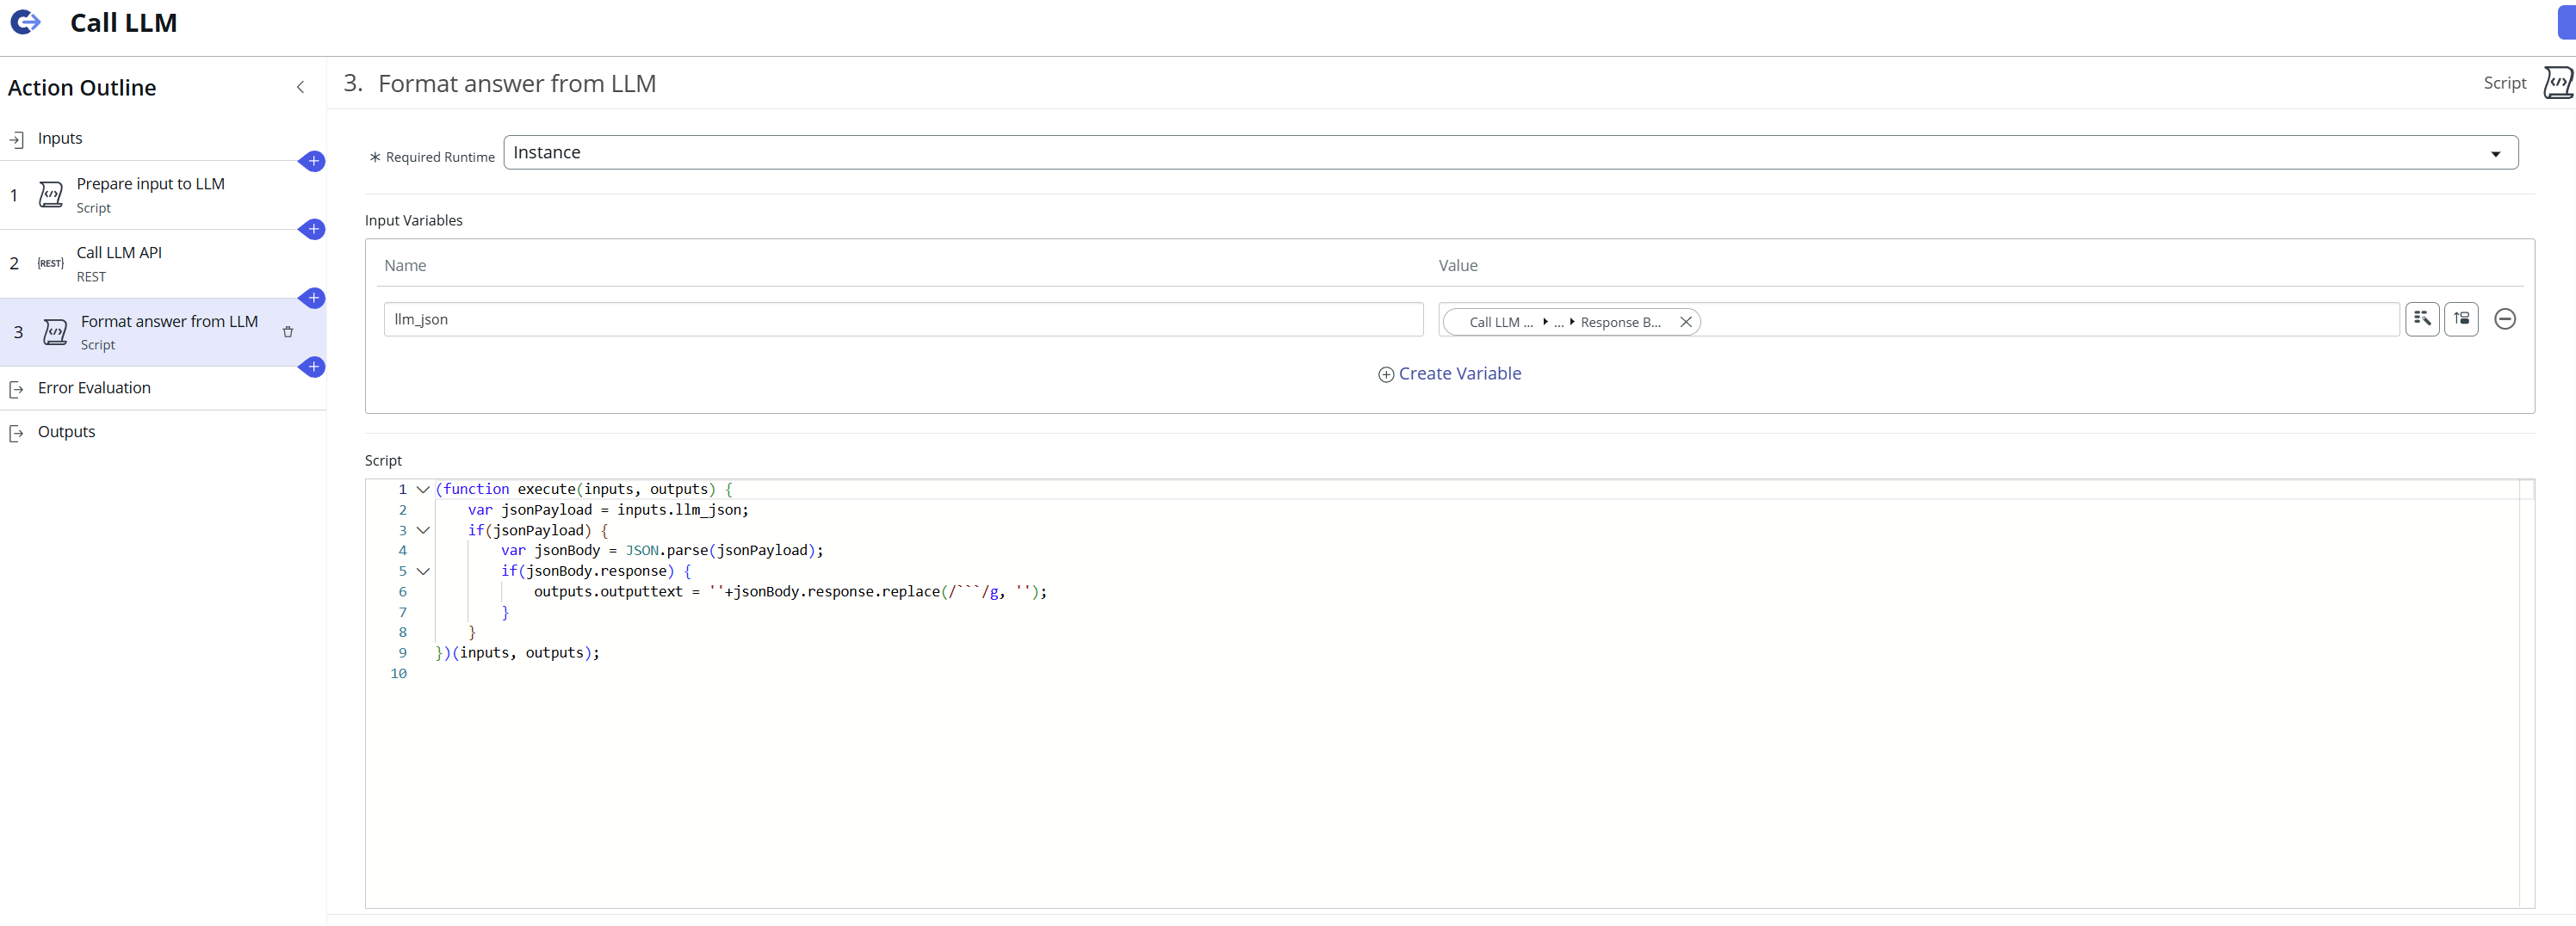Collapse the Action Outline panel
This screenshot has height=926, width=2576.
300,87
